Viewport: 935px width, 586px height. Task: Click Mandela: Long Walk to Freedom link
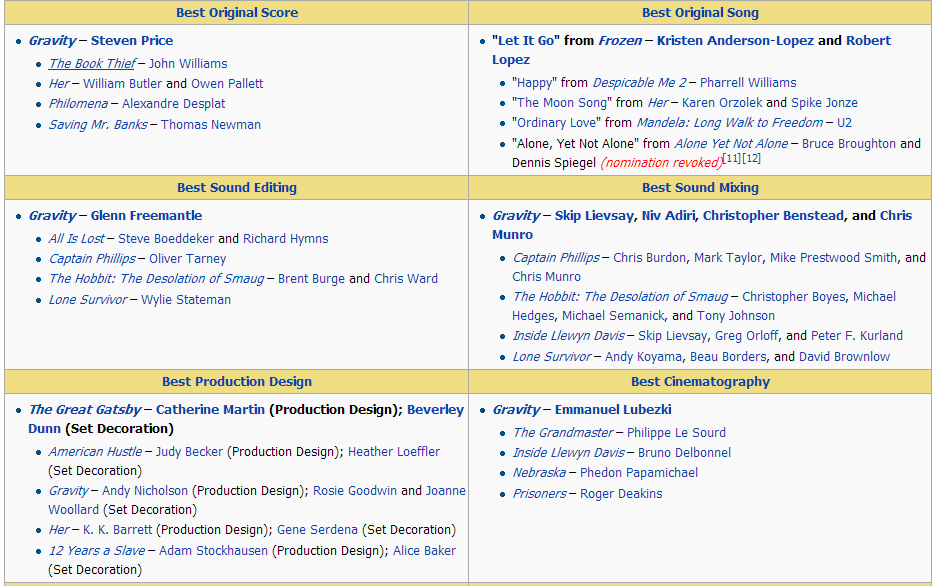pyautogui.click(x=729, y=123)
